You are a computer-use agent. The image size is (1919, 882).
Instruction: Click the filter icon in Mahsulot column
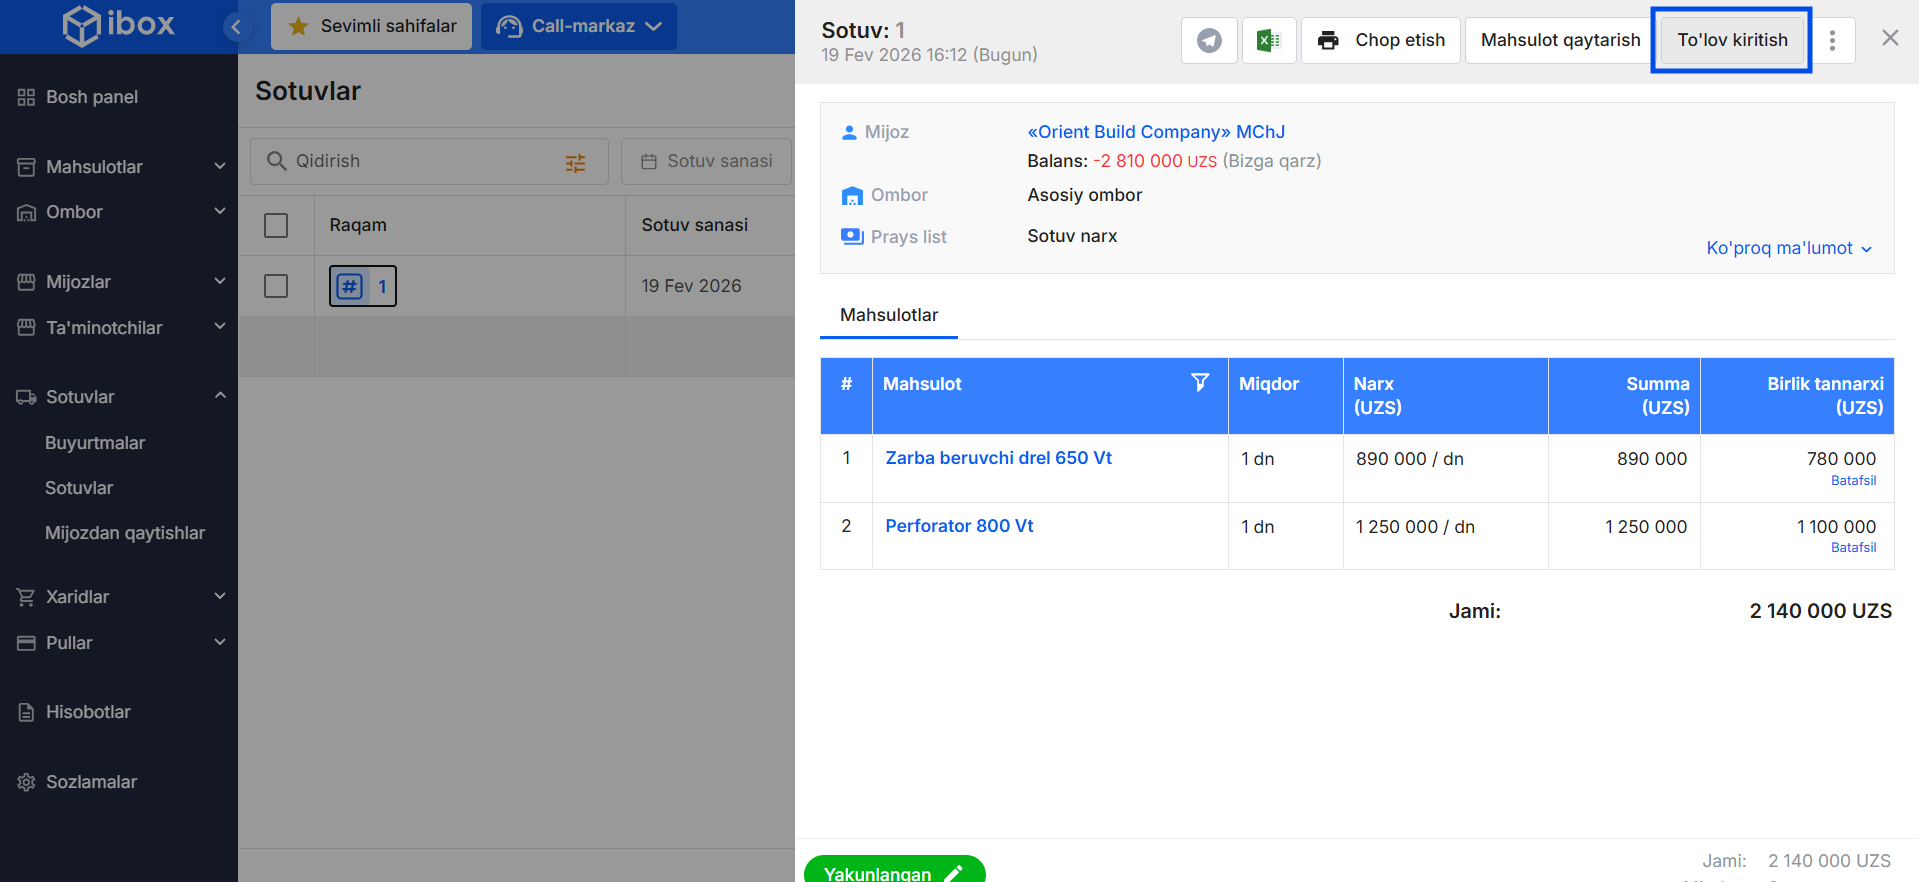1200,383
